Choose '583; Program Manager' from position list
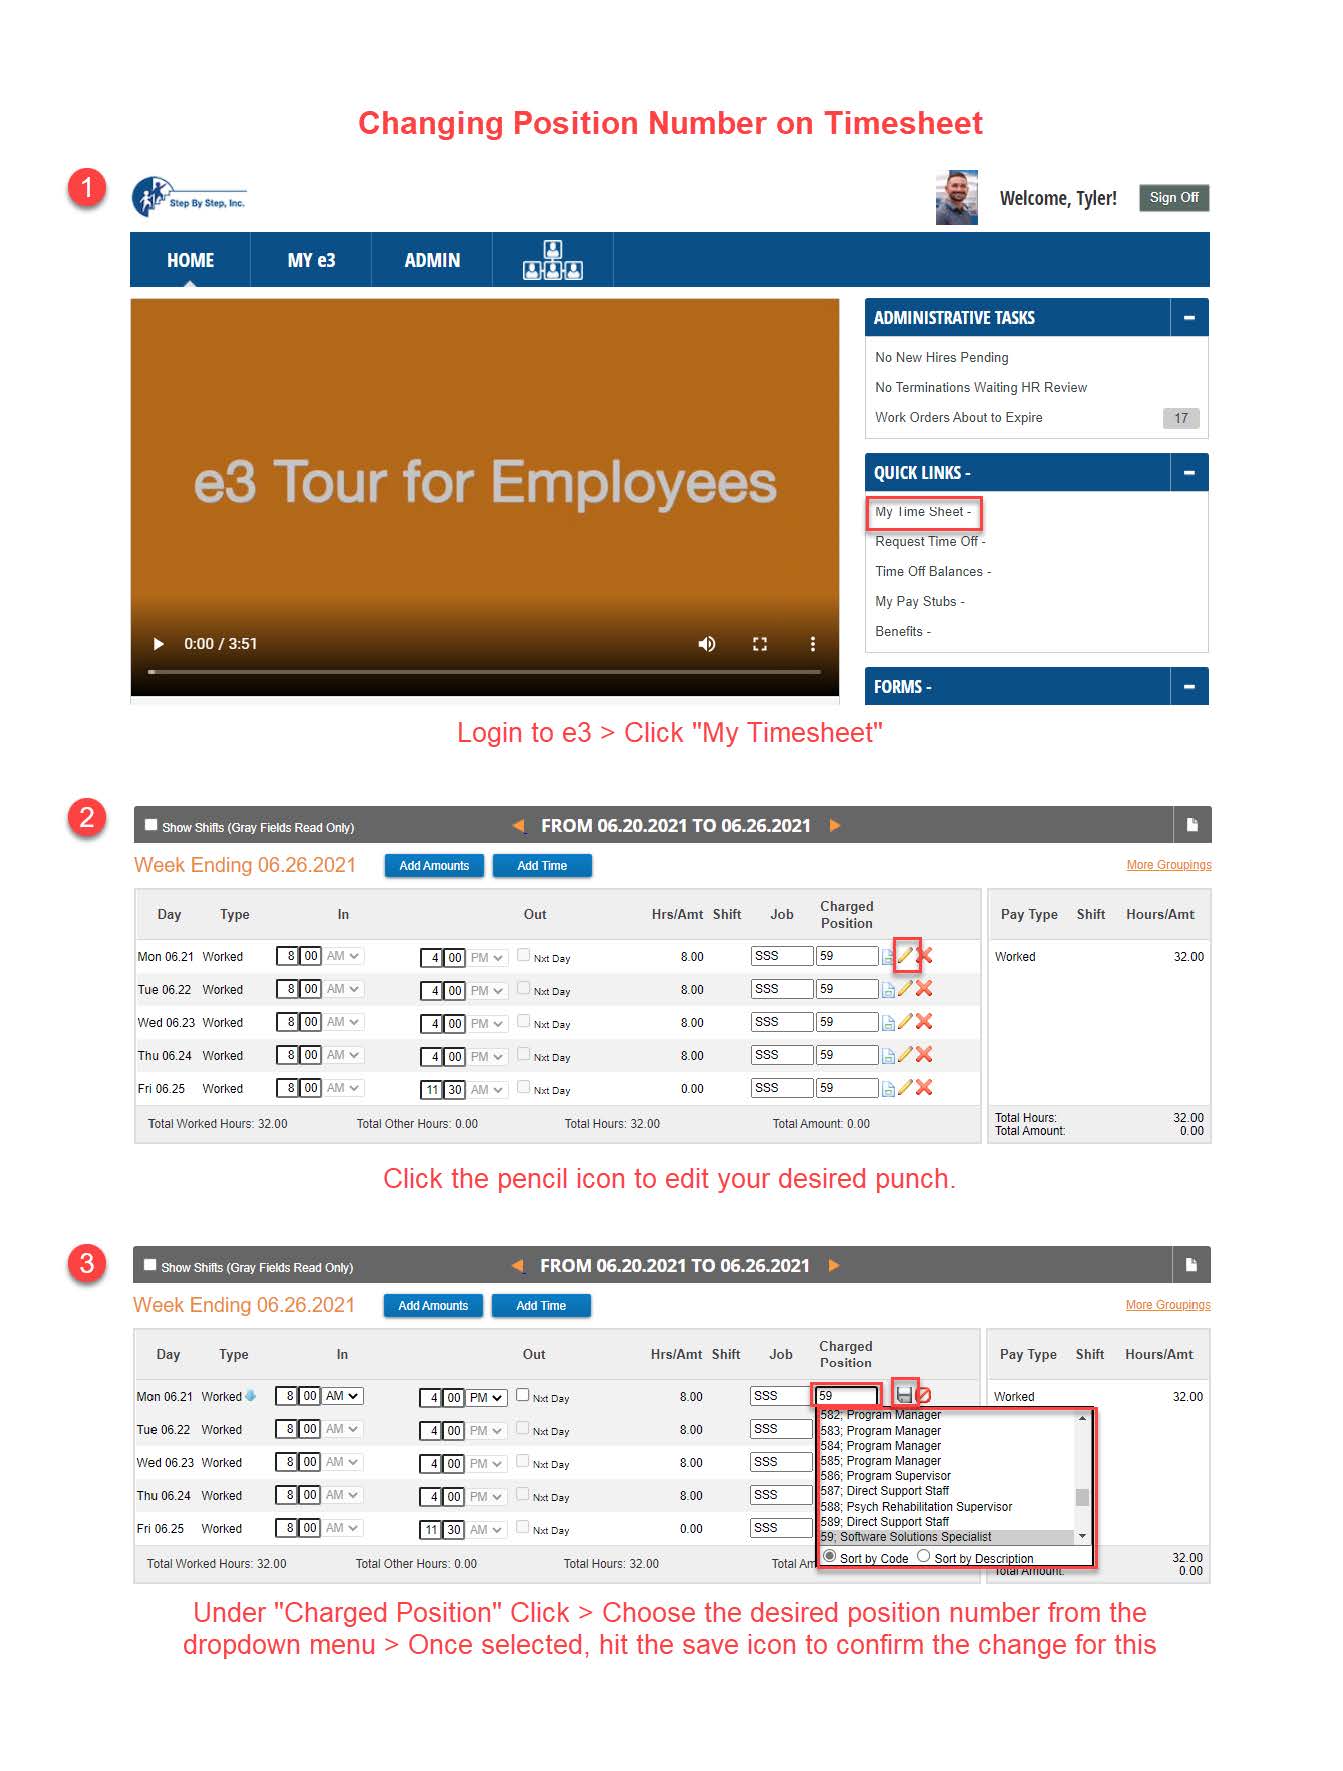The width and height of the screenshot is (1343, 1771). tap(881, 1431)
